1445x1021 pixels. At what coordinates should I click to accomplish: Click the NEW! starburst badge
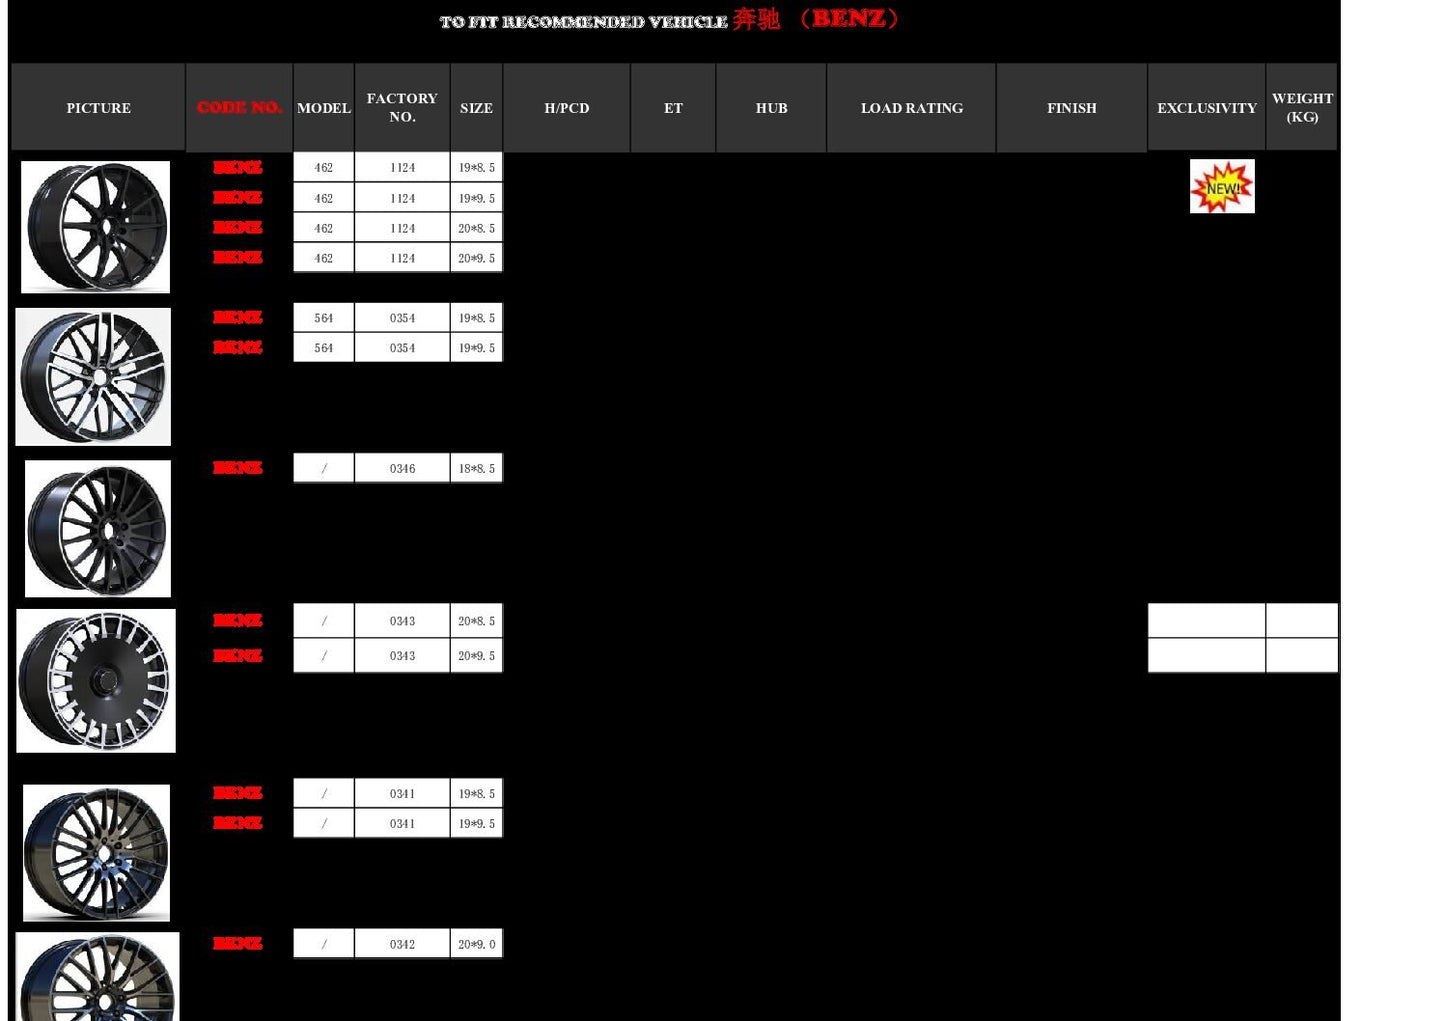pos(1222,186)
